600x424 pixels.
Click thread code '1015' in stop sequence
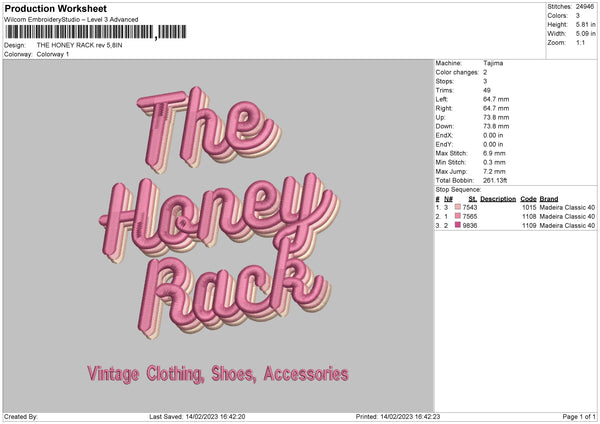pos(529,207)
